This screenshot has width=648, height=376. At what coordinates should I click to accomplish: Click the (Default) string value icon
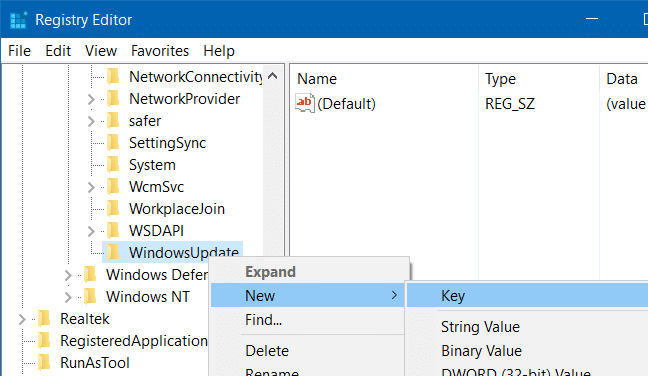point(305,103)
